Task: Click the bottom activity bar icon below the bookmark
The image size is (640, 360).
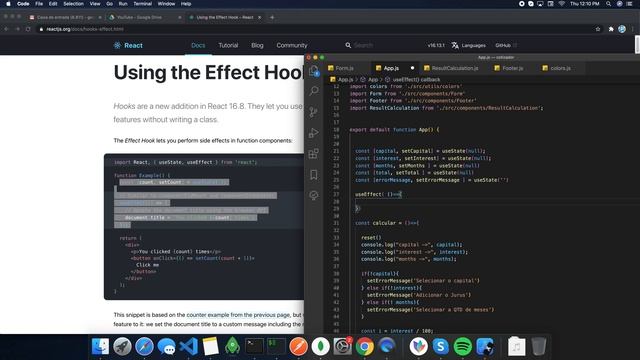Action: [x=313, y=196]
